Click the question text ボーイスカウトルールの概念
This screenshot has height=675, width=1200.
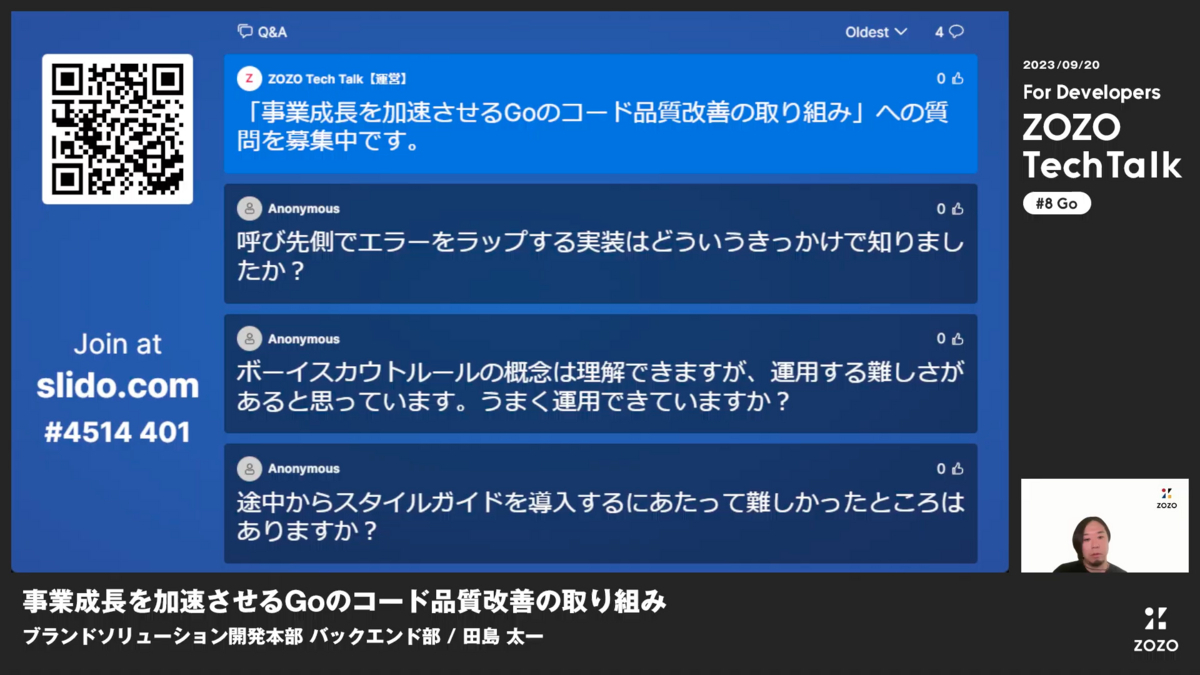point(600,387)
